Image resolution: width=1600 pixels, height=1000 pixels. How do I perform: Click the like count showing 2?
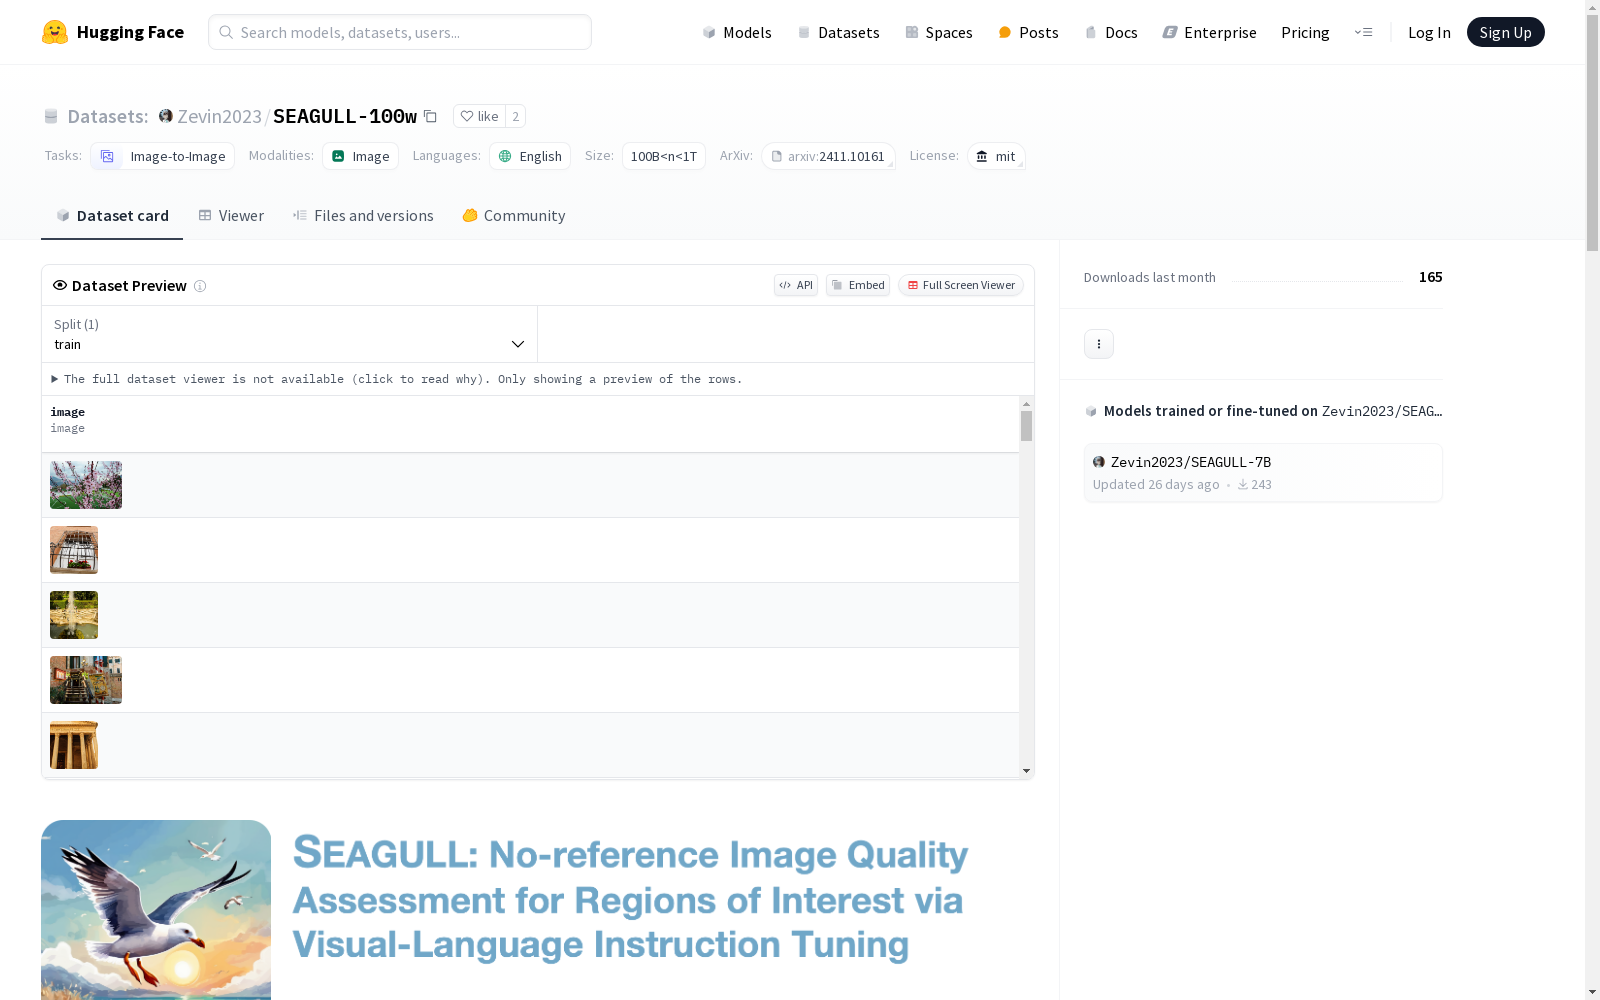516,116
